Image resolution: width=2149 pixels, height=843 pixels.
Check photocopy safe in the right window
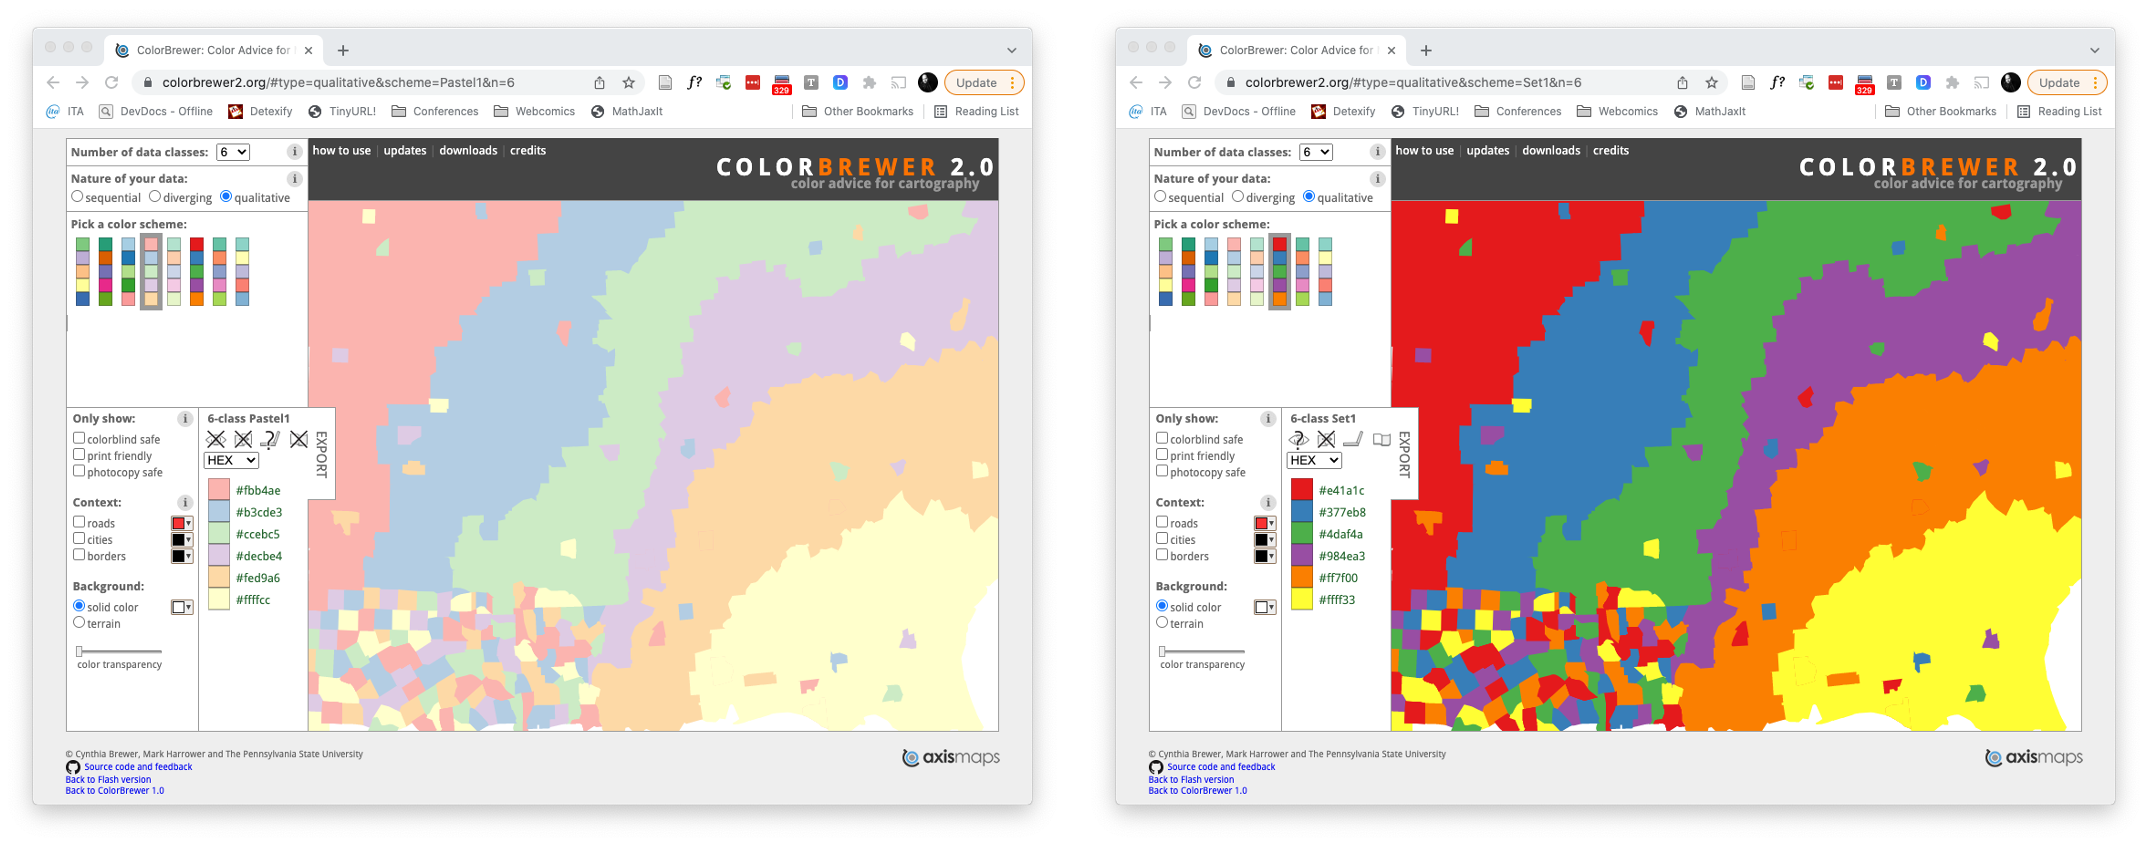pos(1162,471)
